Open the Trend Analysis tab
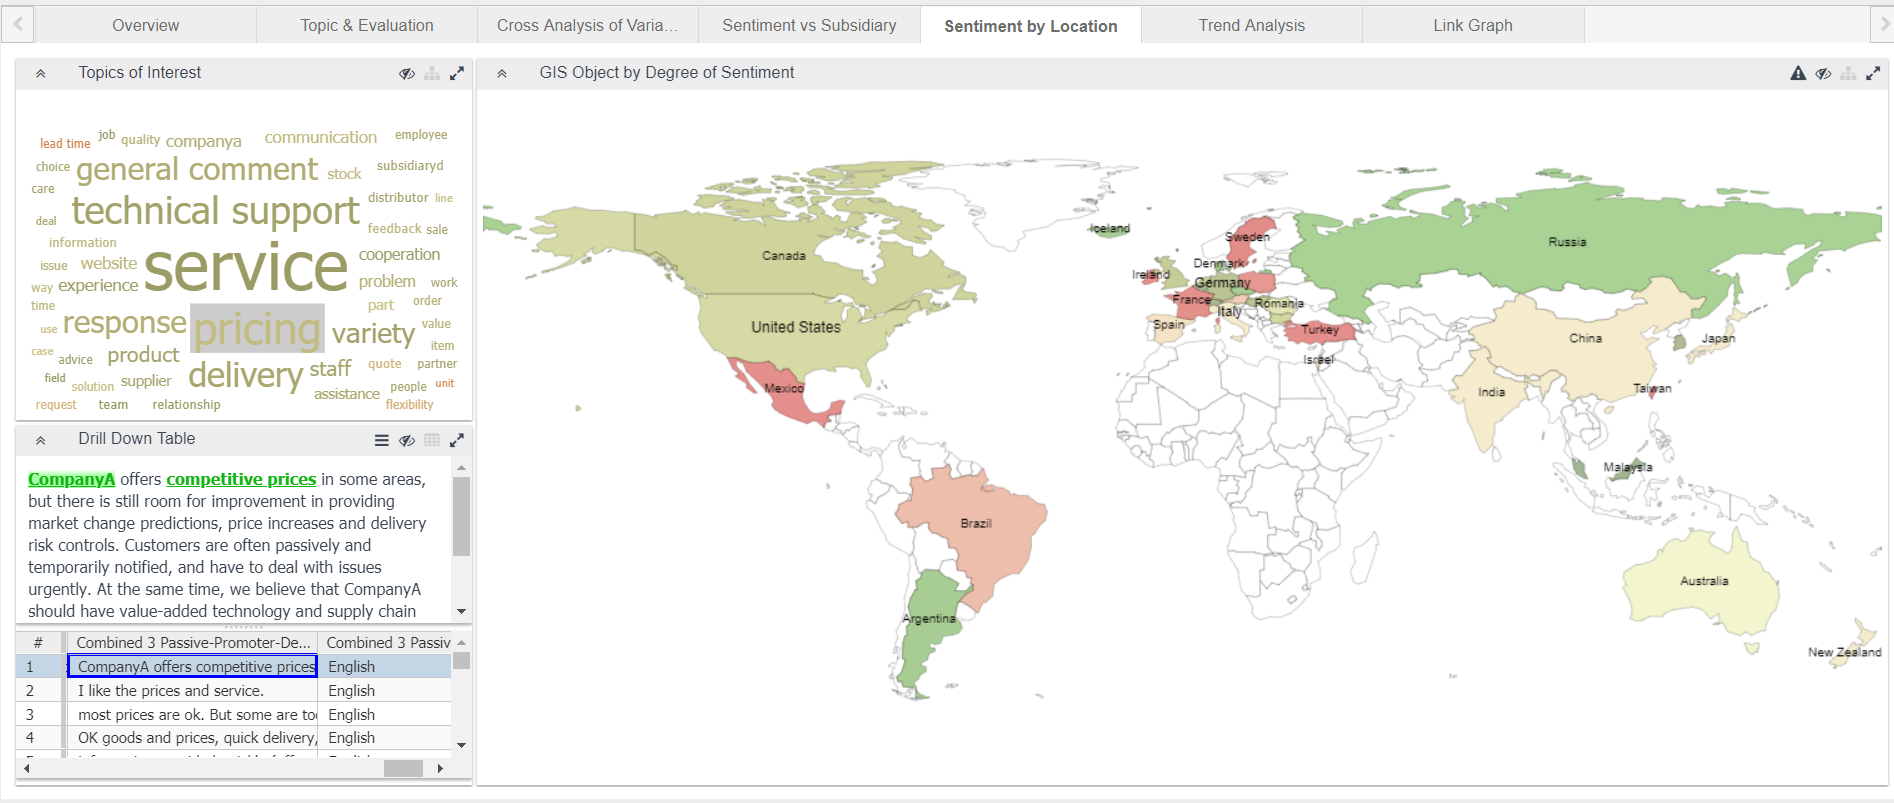The height and width of the screenshot is (803, 1894). click(1252, 25)
